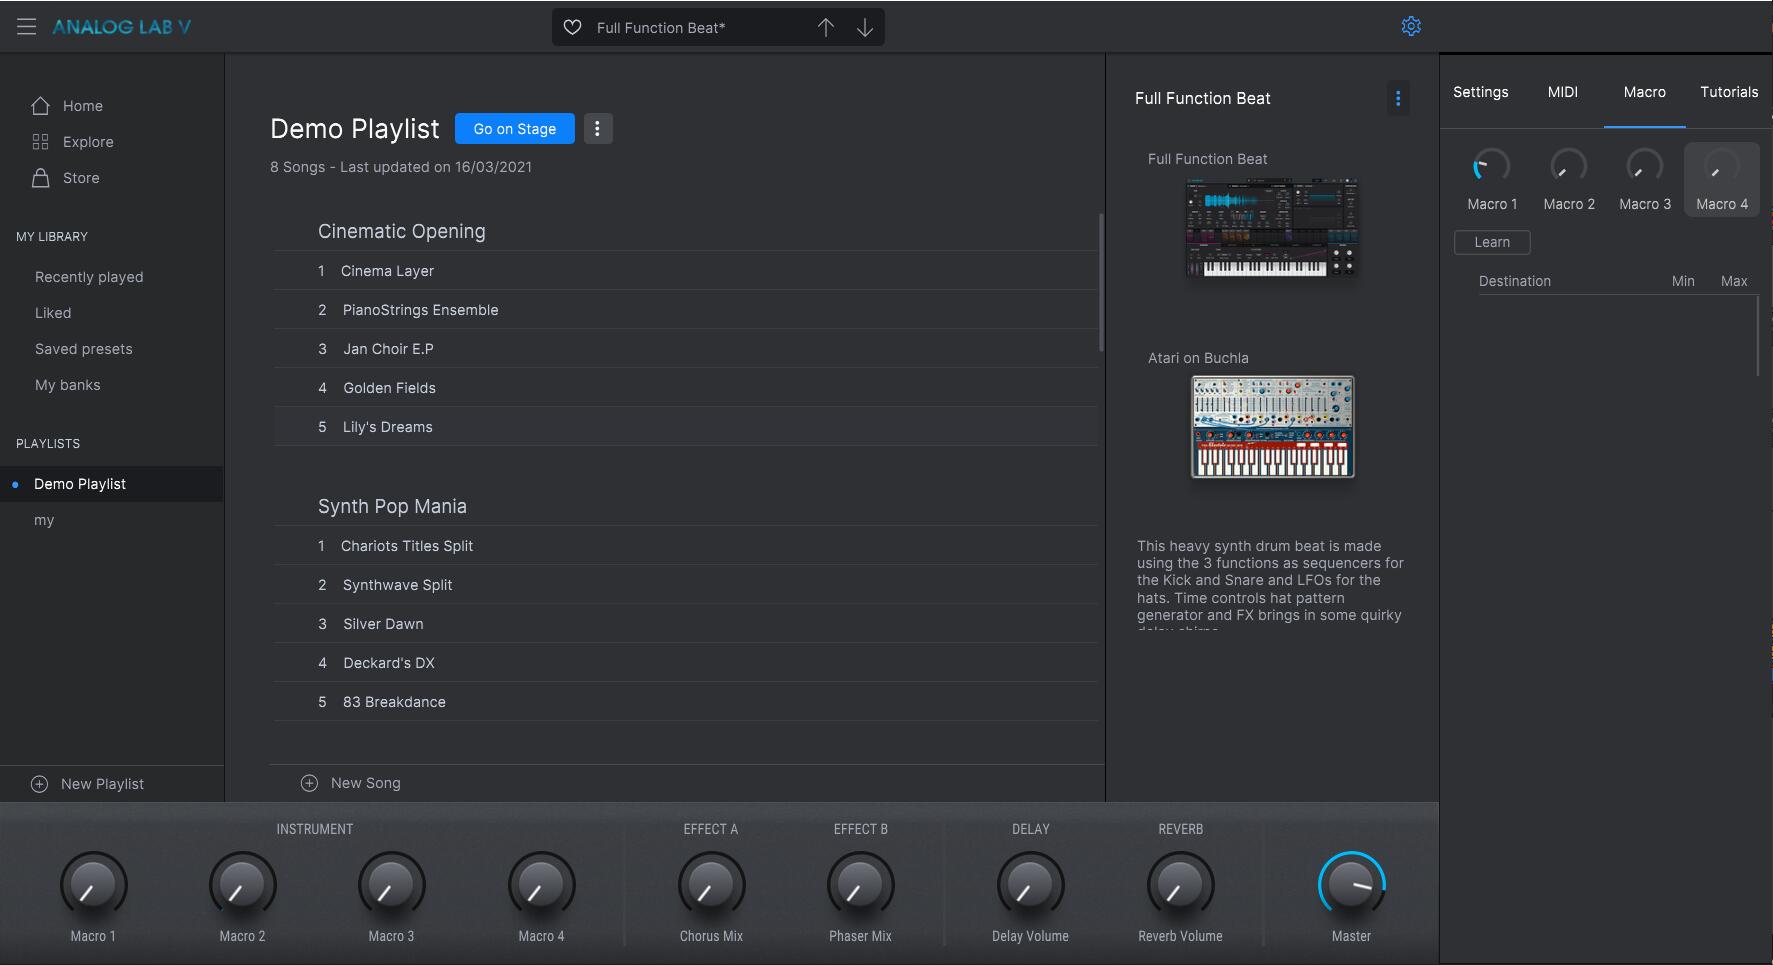Select Demo Playlist in sidebar
This screenshot has width=1773, height=965.
tap(111, 484)
